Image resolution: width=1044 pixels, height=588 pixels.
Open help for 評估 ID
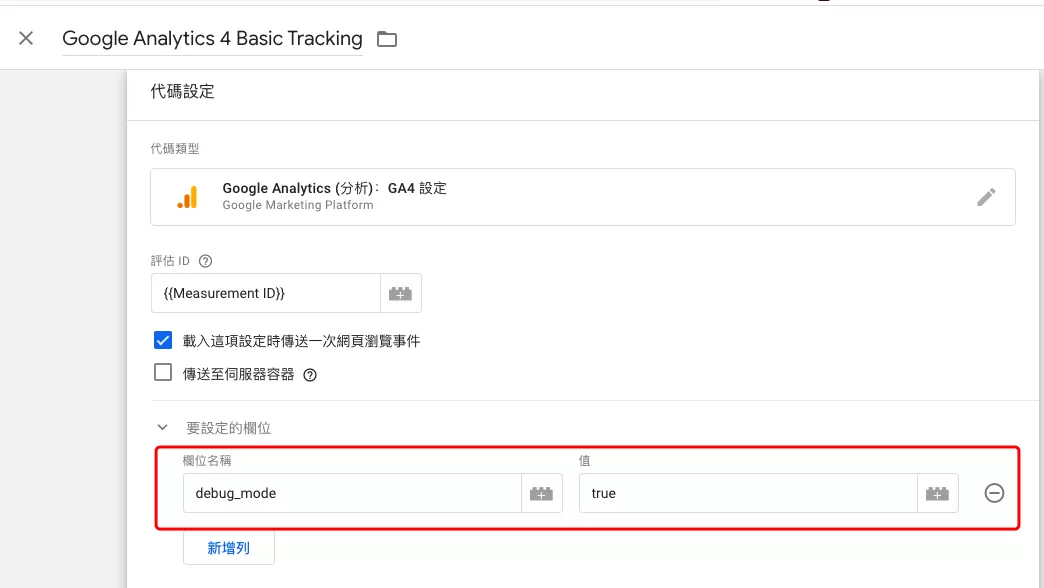pyautogui.click(x=206, y=261)
